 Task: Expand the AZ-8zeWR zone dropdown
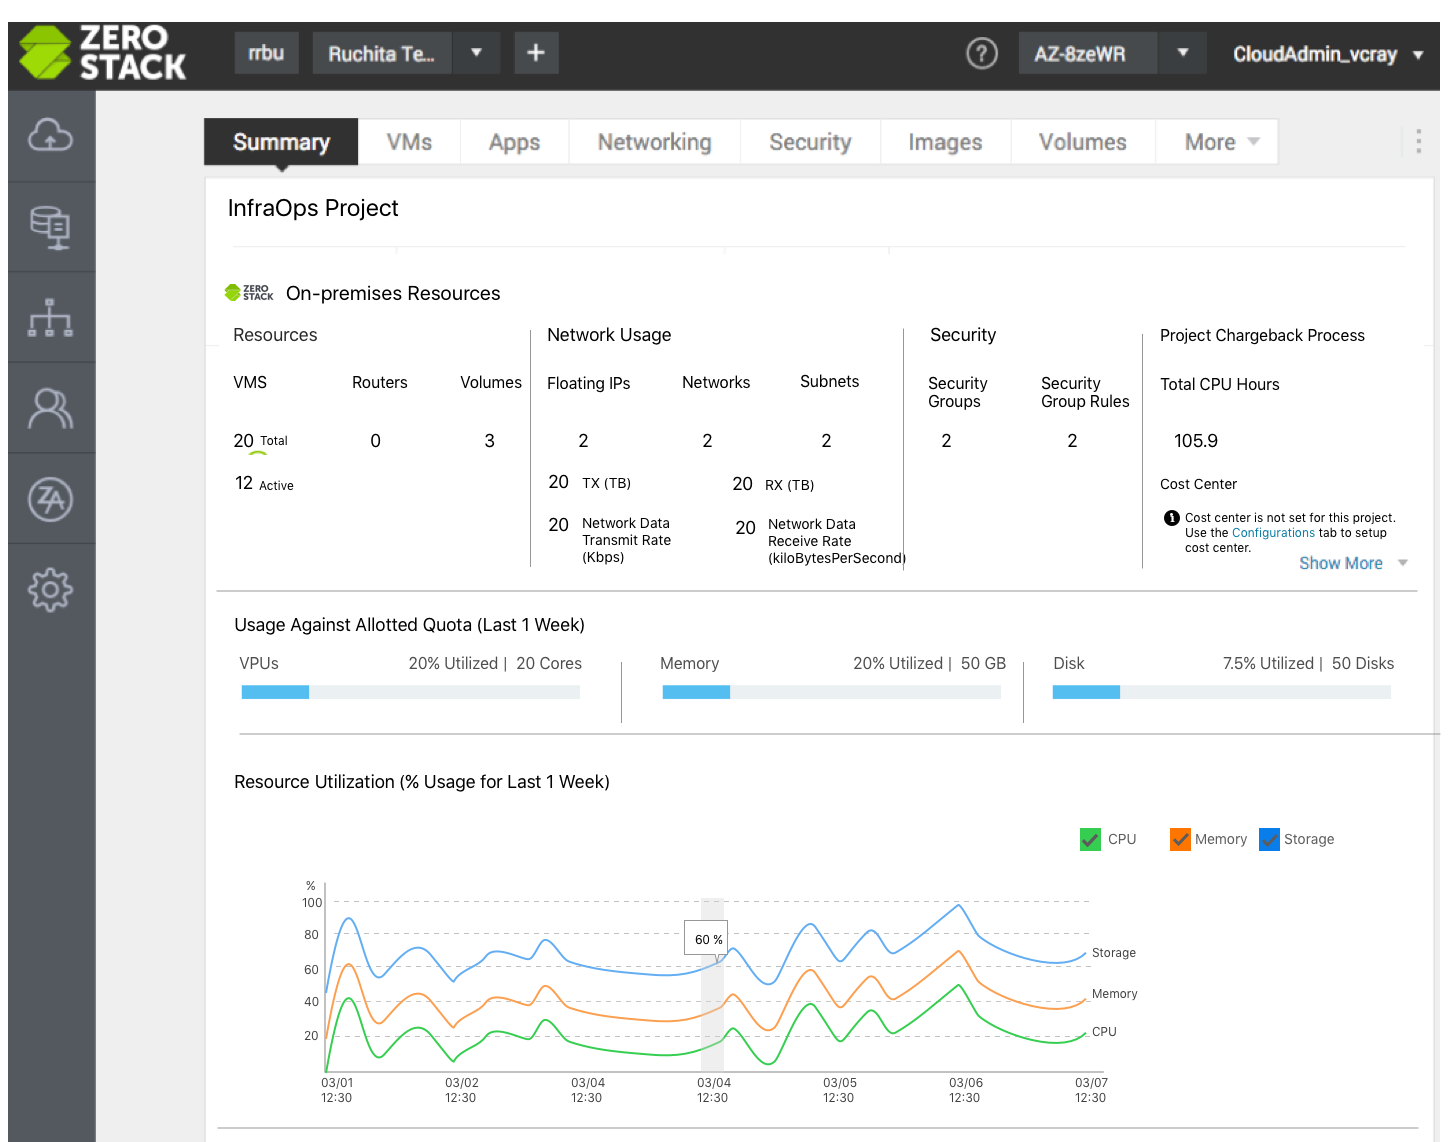tap(1183, 53)
